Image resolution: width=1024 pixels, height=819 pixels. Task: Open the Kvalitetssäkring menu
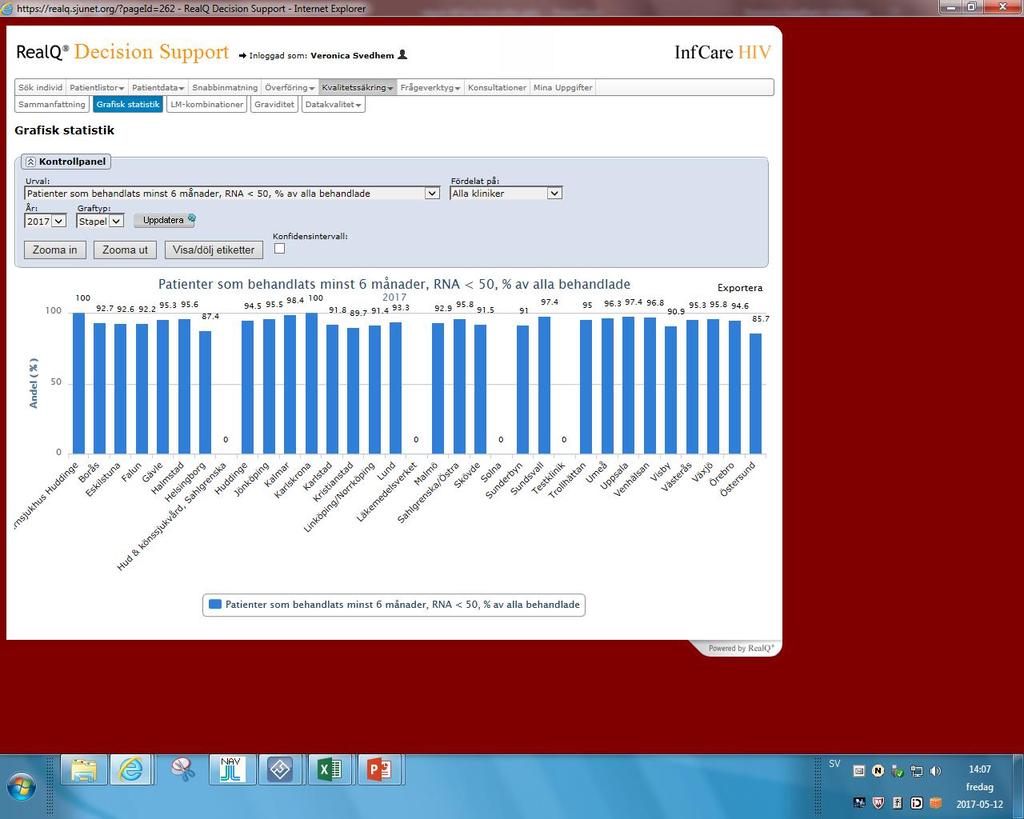tap(357, 88)
